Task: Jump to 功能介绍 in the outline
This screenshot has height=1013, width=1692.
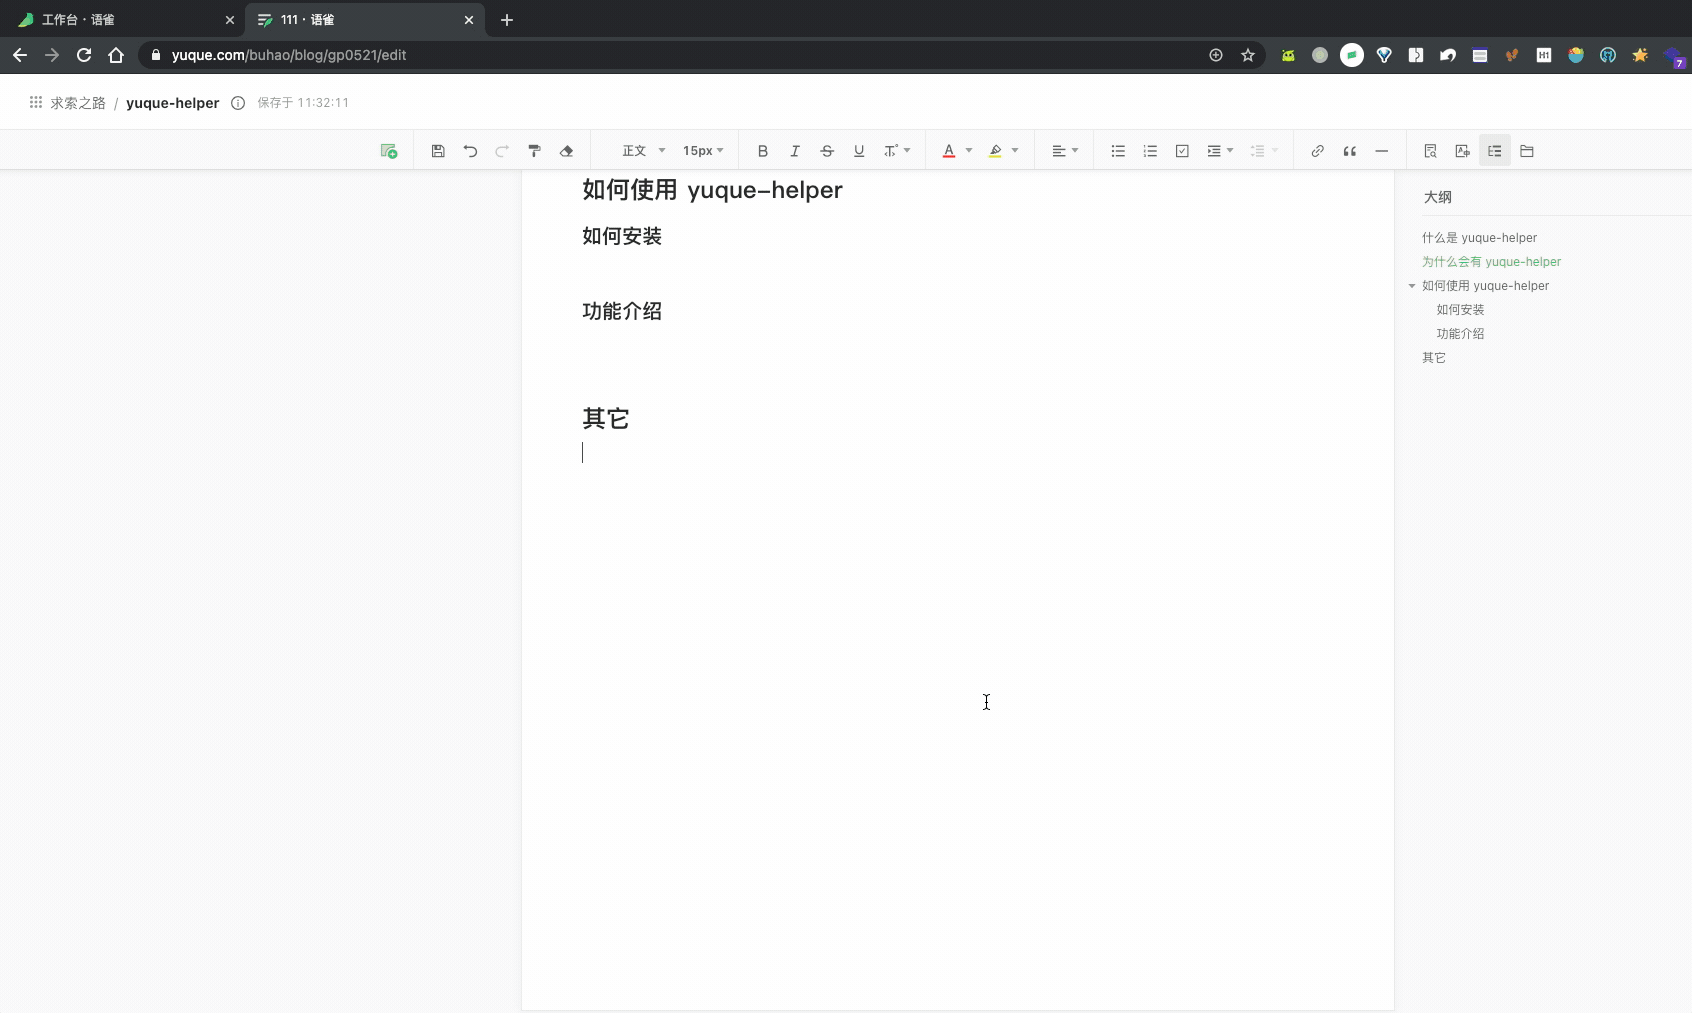Action: 1460,334
